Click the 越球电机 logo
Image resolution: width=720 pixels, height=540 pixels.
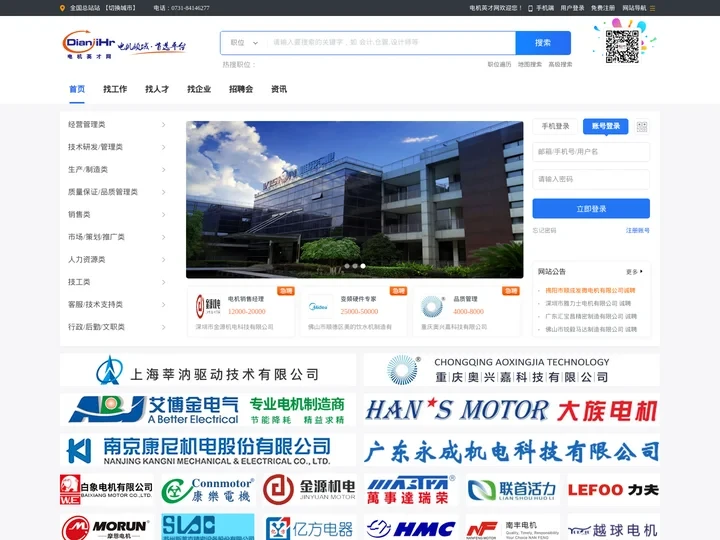point(613,527)
